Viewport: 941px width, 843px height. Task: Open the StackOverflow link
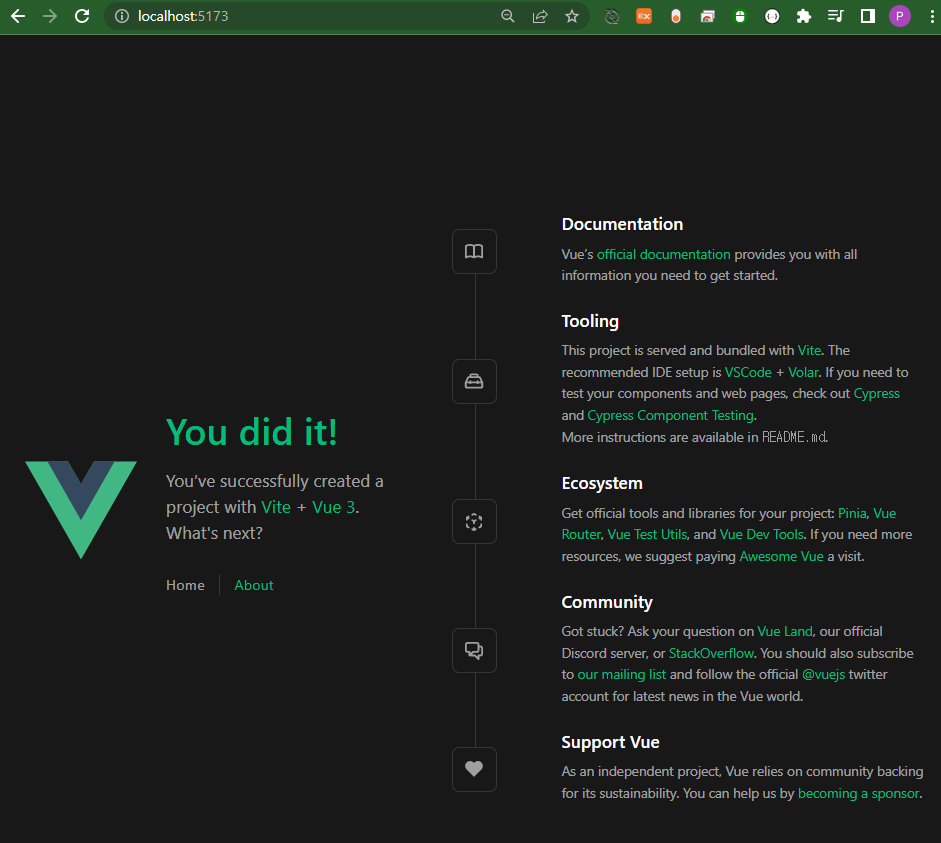pyautogui.click(x=711, y=653)
